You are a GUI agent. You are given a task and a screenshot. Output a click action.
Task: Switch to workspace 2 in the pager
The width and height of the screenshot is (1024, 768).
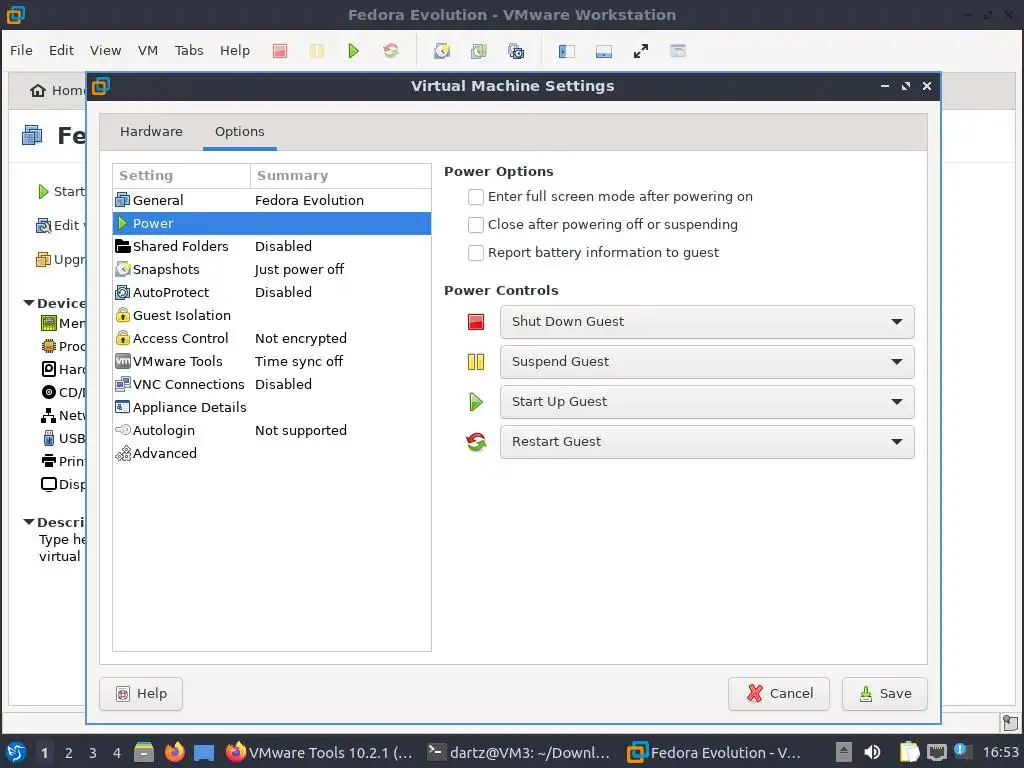[x=69, y=753]
